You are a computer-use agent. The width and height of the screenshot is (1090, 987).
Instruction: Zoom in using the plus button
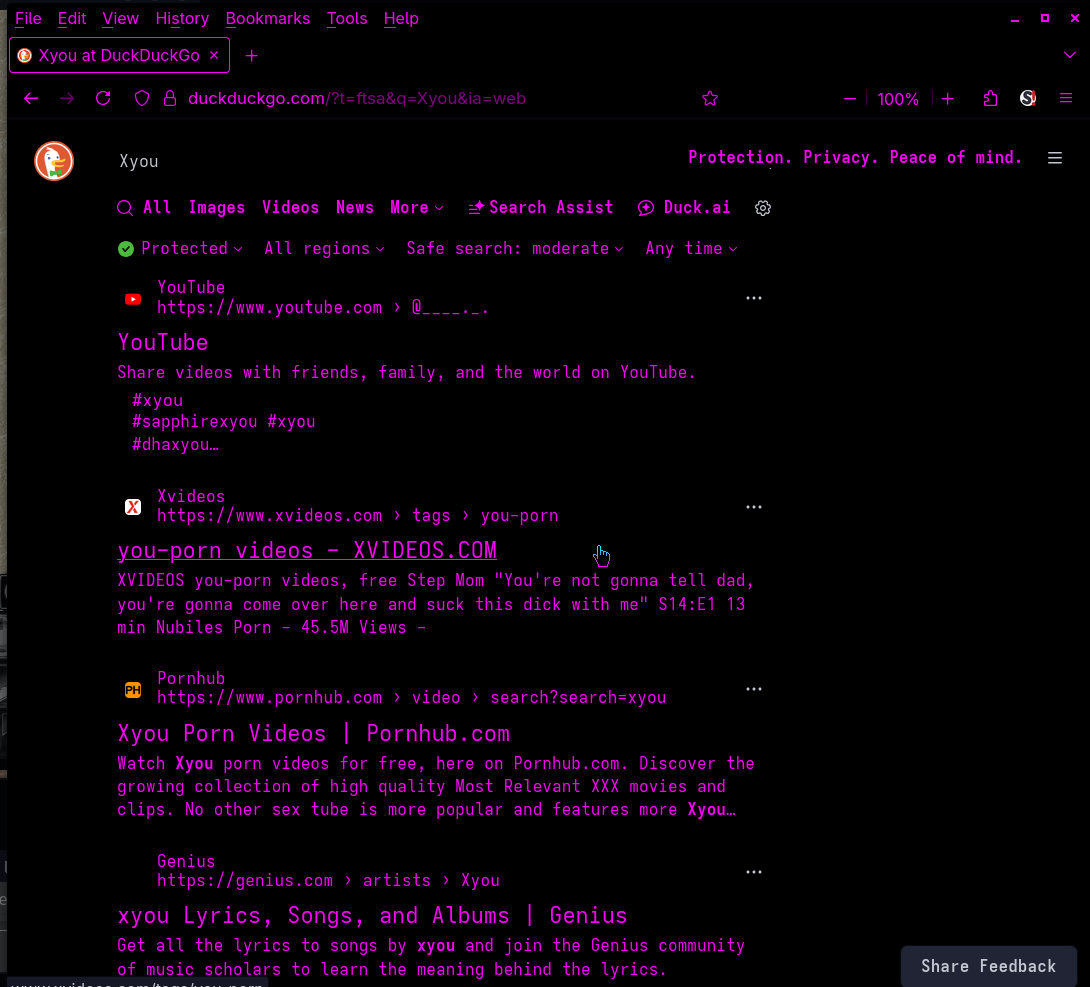[x=948, y=98]
